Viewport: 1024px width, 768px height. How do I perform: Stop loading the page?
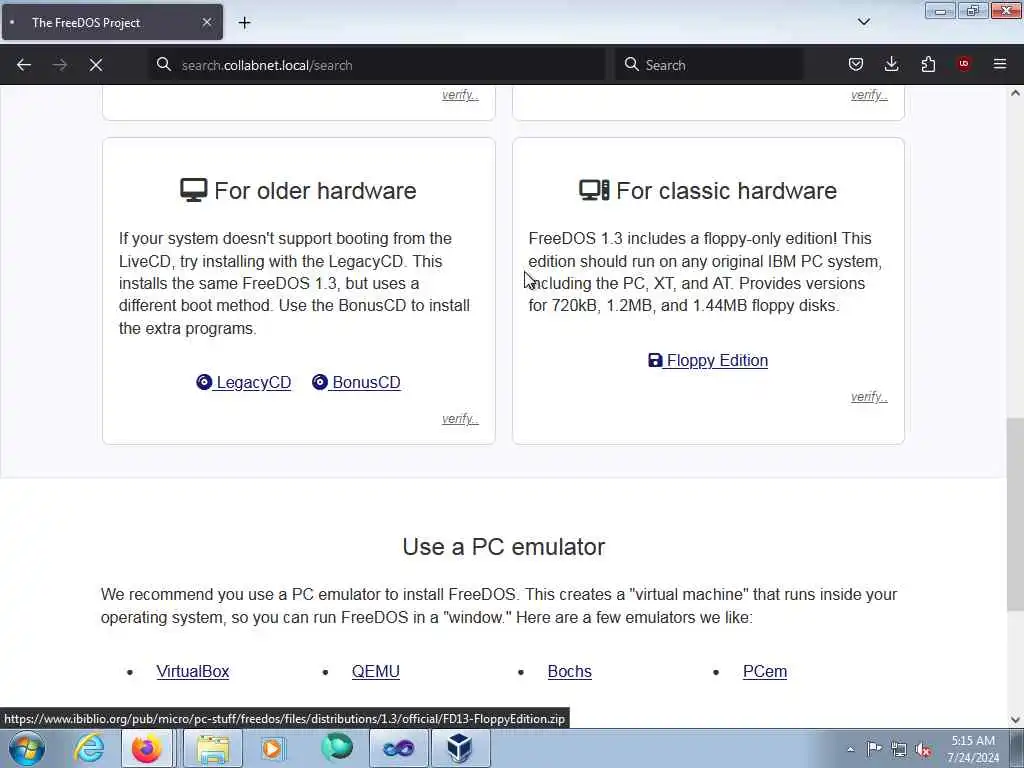coord(96,65)
